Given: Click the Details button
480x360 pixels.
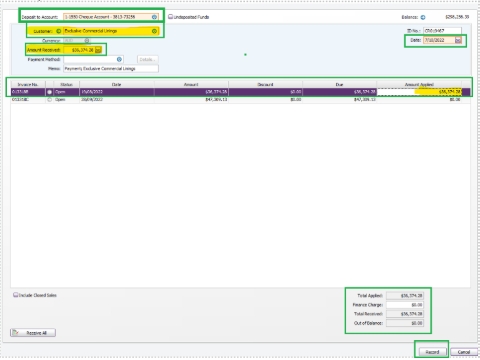Looking at the screenshot, I should pos(147,59).
